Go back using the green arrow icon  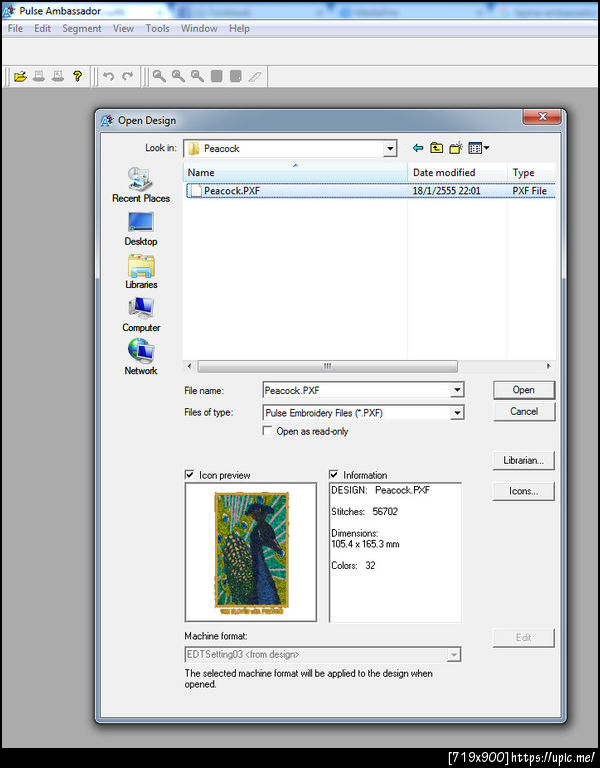click(418, 148)
